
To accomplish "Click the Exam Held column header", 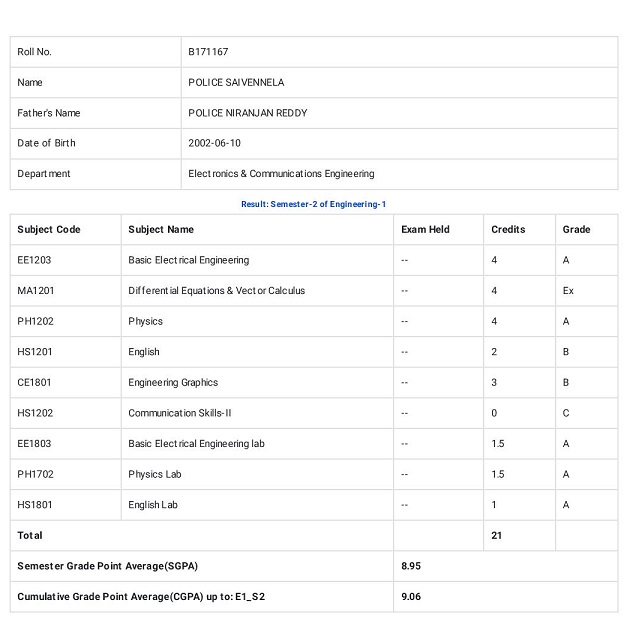I will 425,230.
